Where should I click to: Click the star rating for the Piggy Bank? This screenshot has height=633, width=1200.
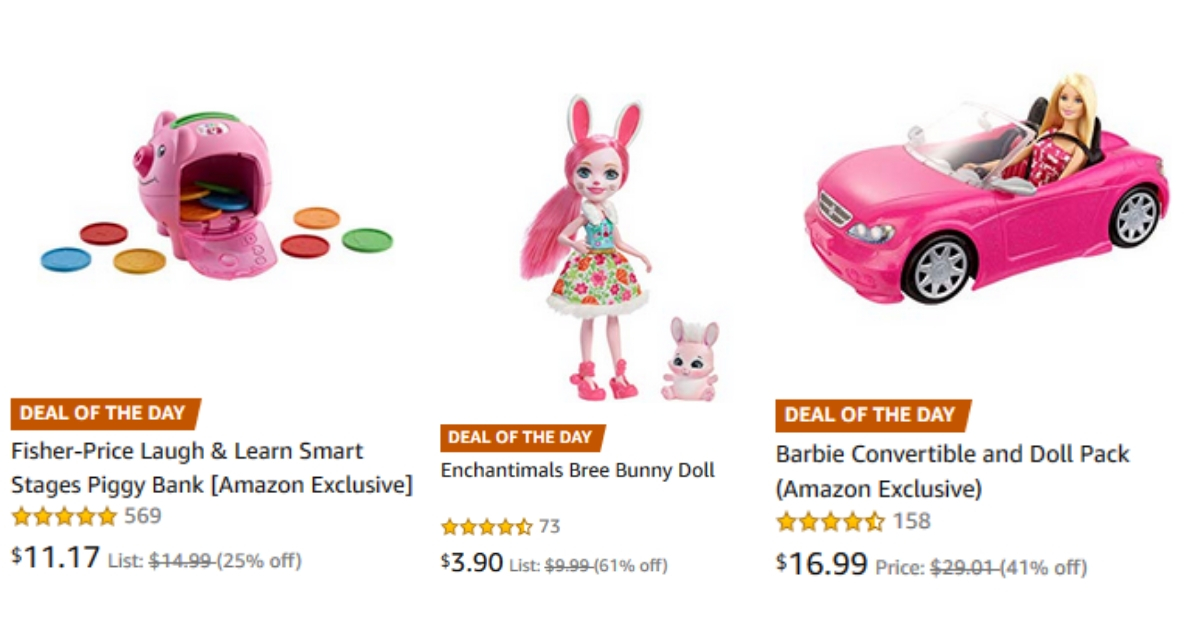tap(65, 517)
